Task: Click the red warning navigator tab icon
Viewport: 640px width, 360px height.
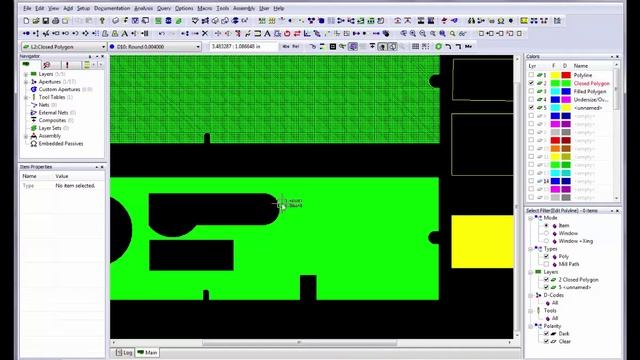Action: pyautogui.click(x=67, y=64)
